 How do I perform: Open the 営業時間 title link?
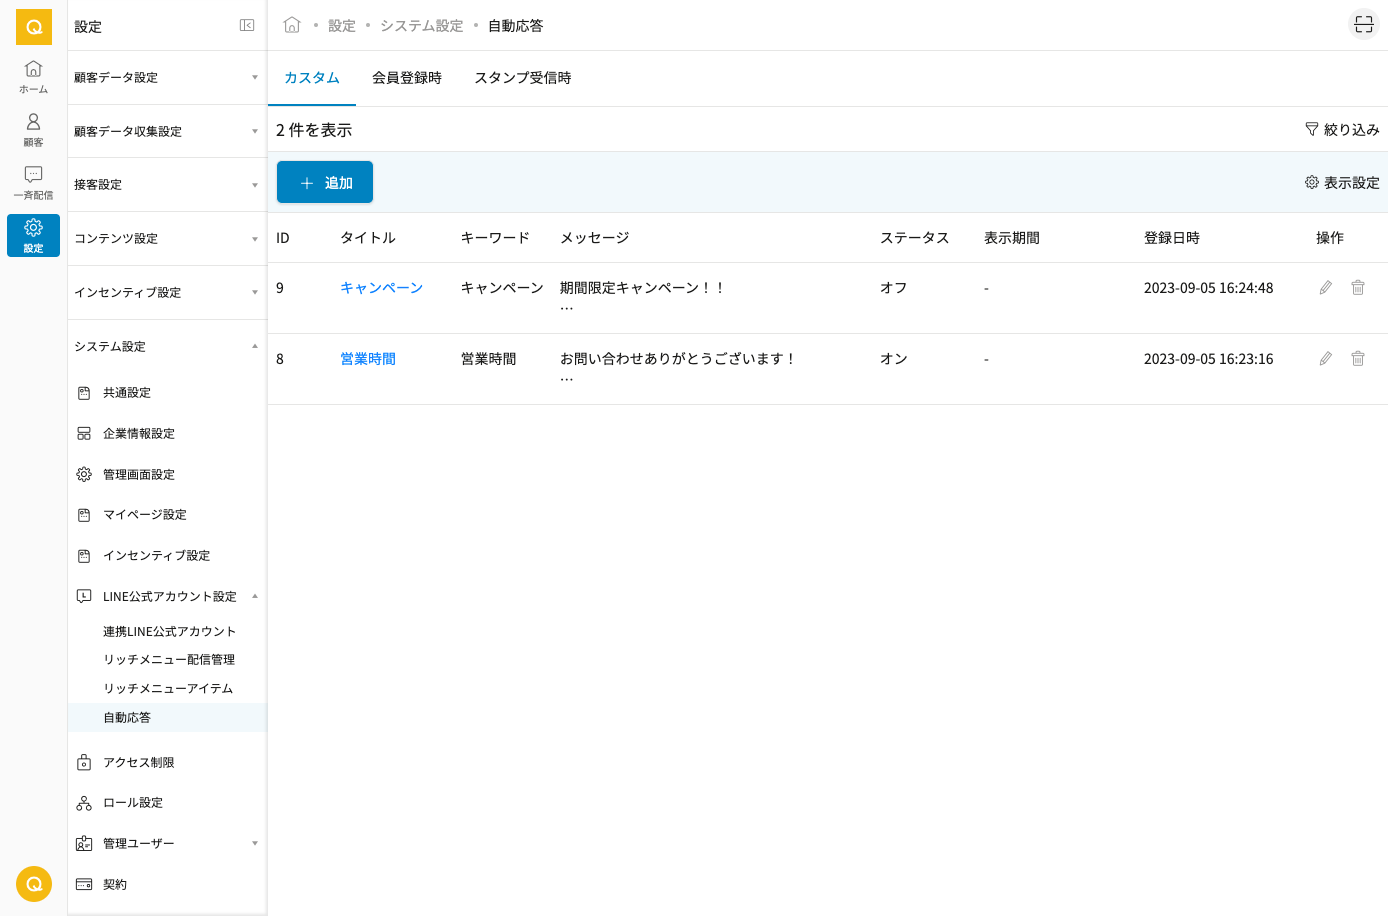click(x=368, y=359)
